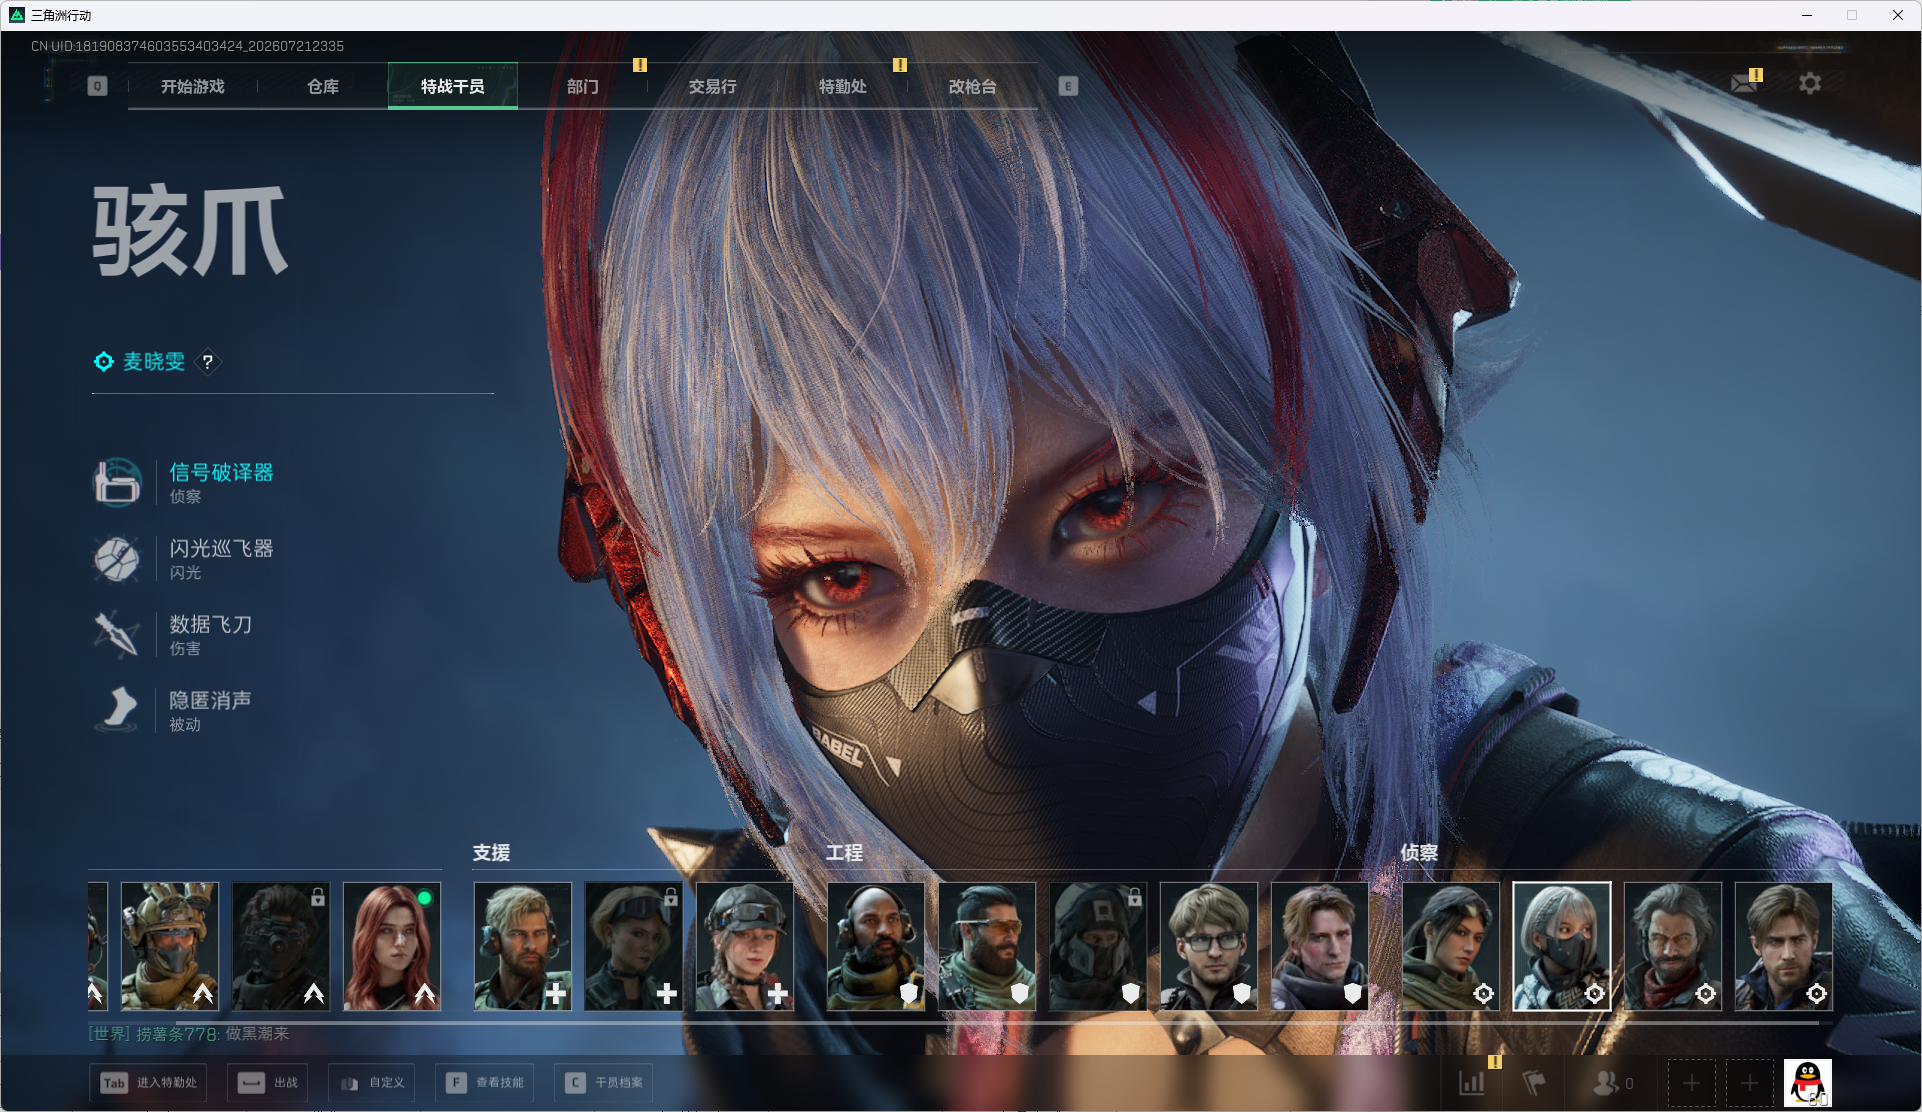Select the orange-glasses bearded engineer portrait
Image resolution: width=1922 pixels, height=1112 pixels.
point(987,946)
